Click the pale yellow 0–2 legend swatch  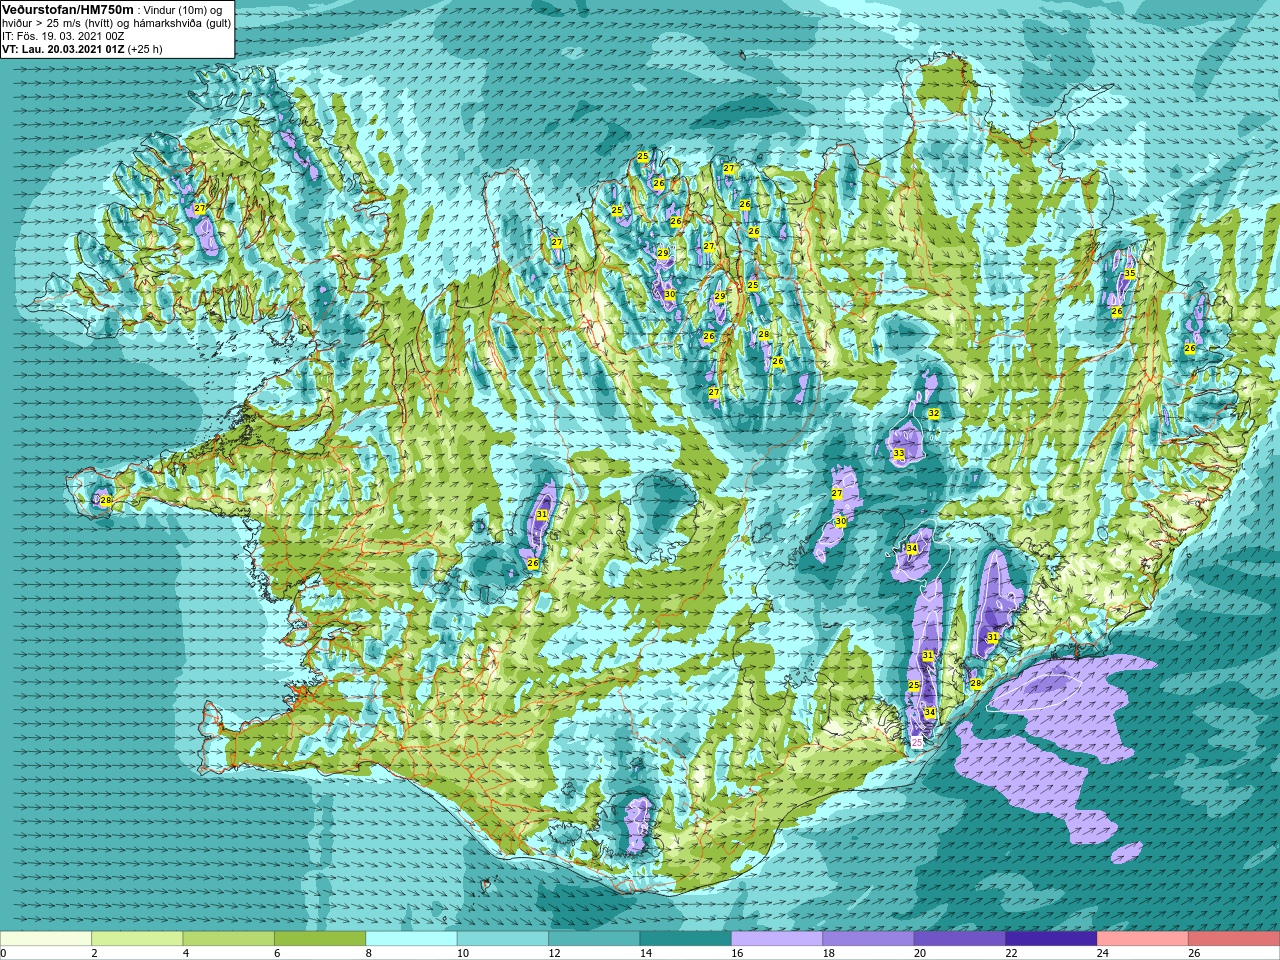(x=46, y=939)
